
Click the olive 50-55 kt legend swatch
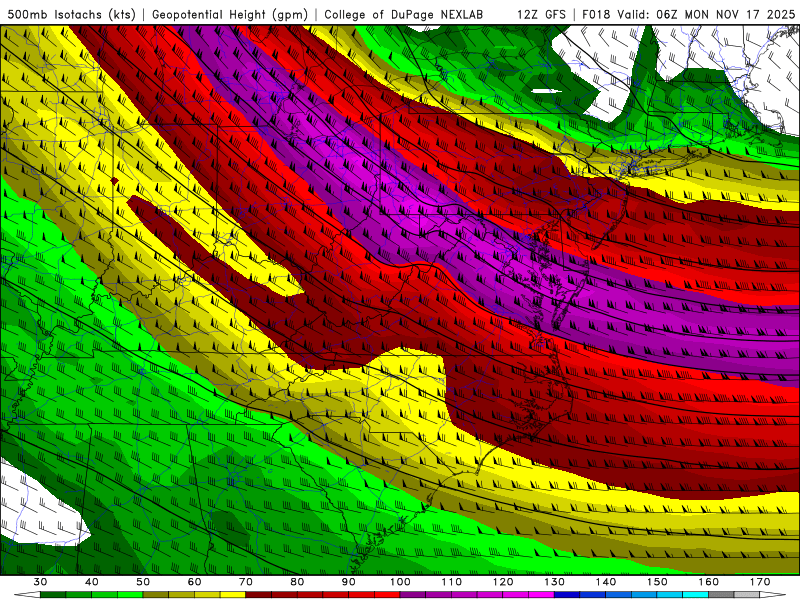156,595
